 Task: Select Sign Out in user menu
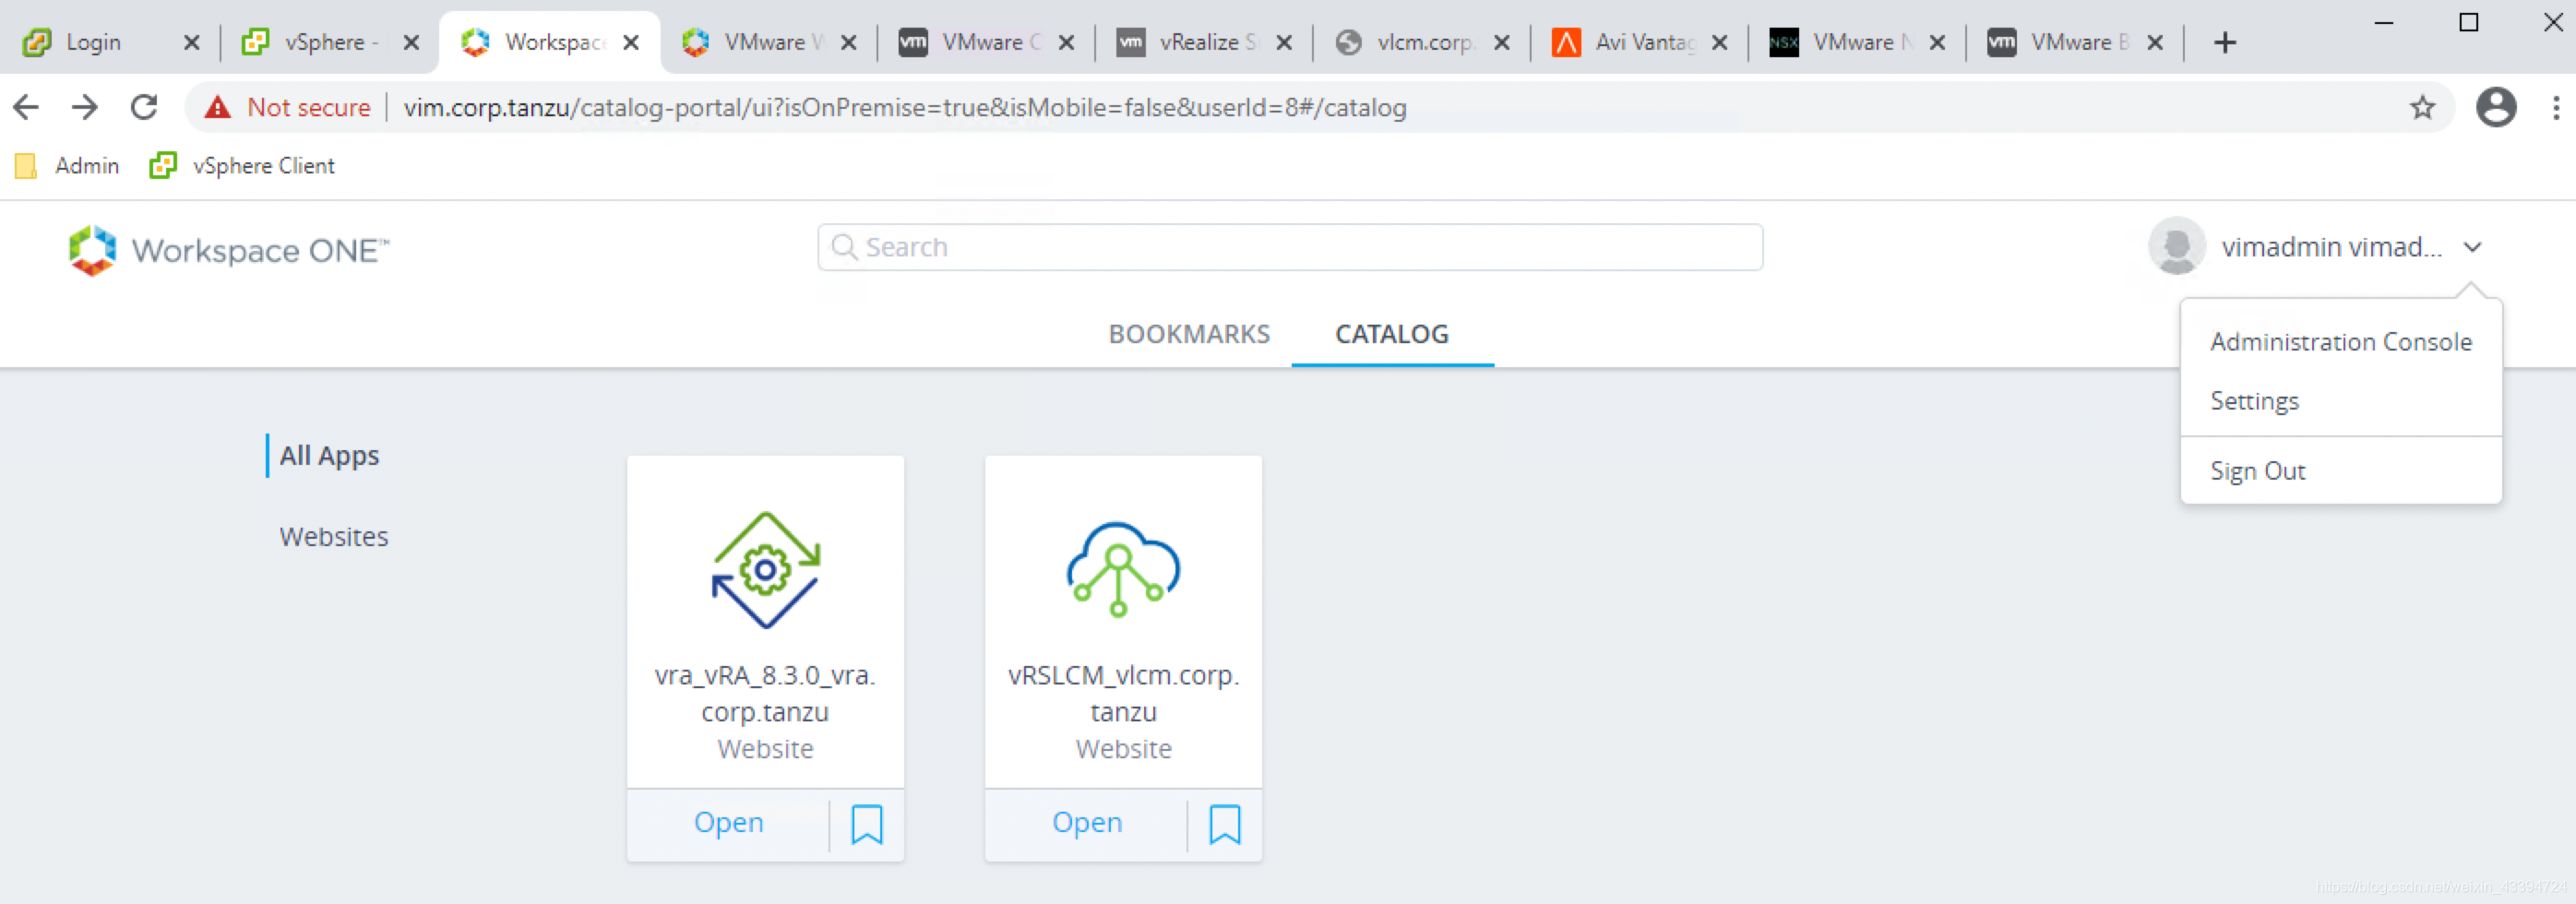coord(2257,471)
